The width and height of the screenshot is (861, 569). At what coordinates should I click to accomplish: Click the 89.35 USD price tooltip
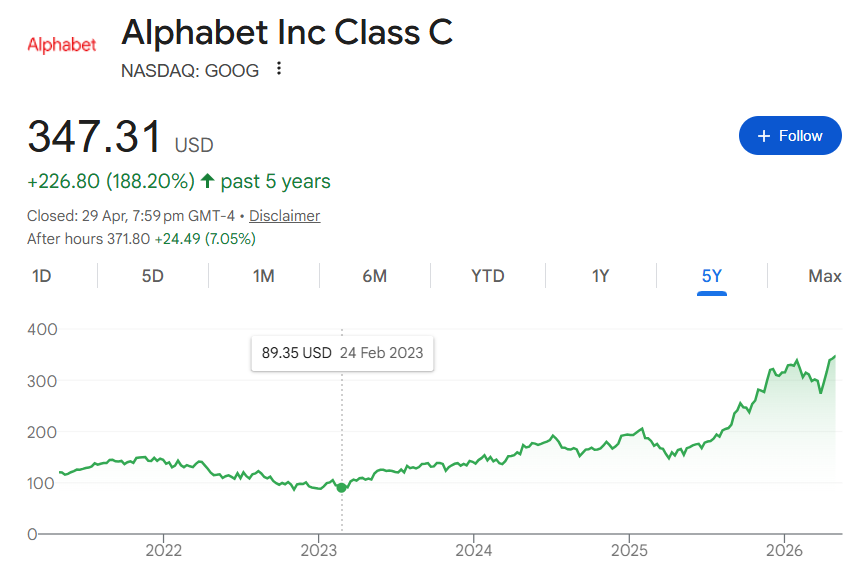(x=342, y=353)
